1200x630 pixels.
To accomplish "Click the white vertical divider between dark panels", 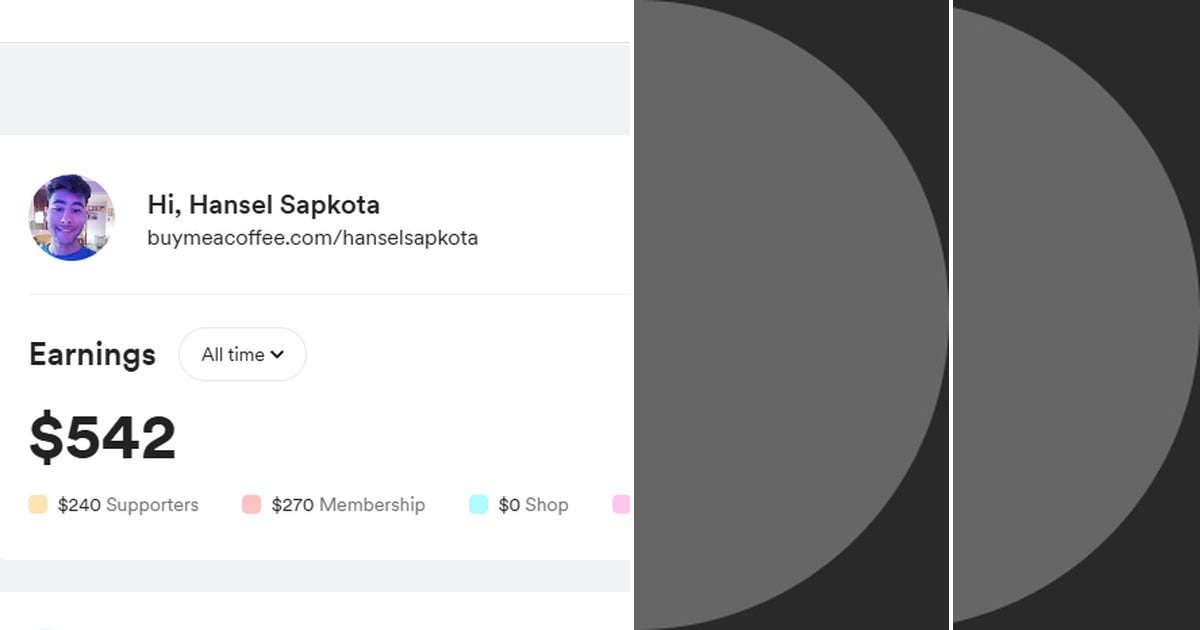I will click(950, 315).
